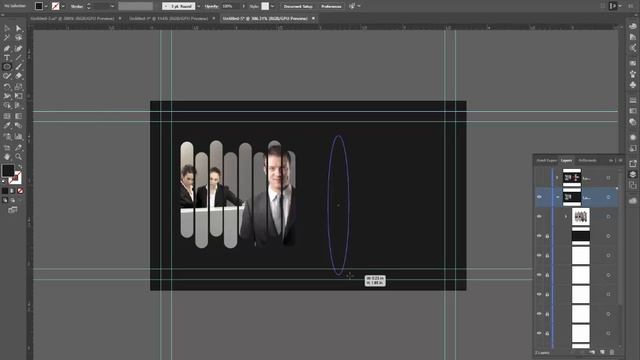Open the Stroke panel link
640x360 pixels.
77,6
